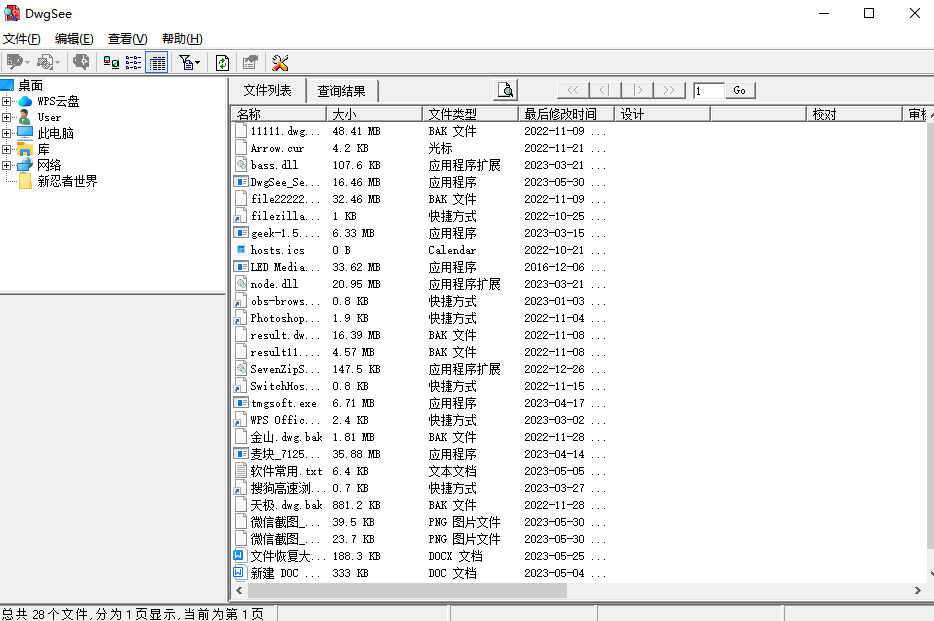Click the 新建 DOC document icon
The width and height of the screenshot is (934, 621).
click(239, 573)
